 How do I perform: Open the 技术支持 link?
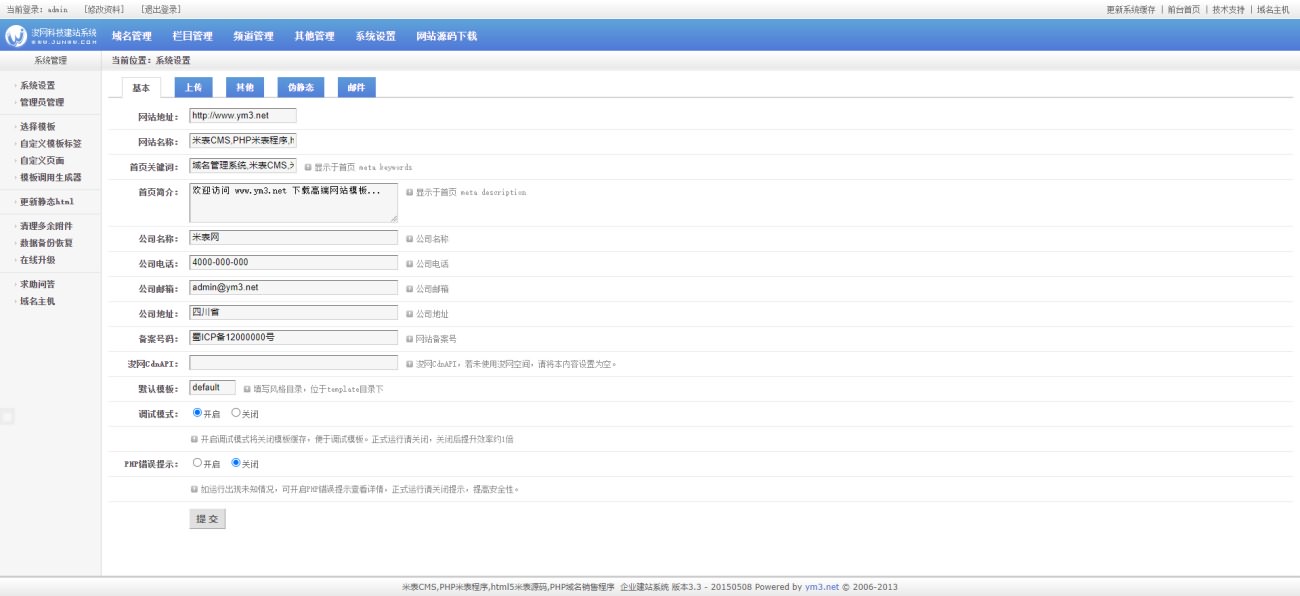(1229, 9)
